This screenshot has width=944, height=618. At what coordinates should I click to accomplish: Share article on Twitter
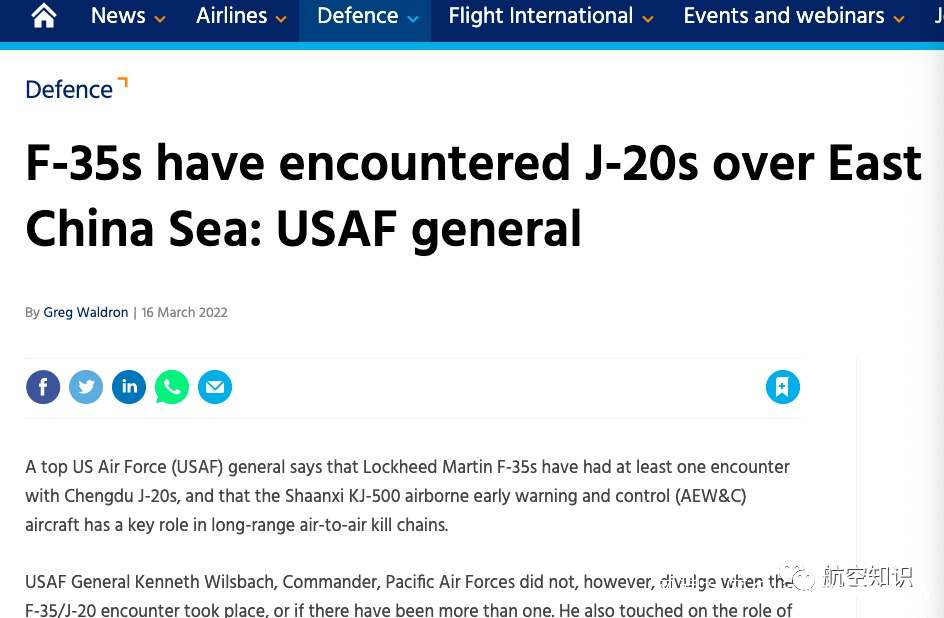pos(86,387)
